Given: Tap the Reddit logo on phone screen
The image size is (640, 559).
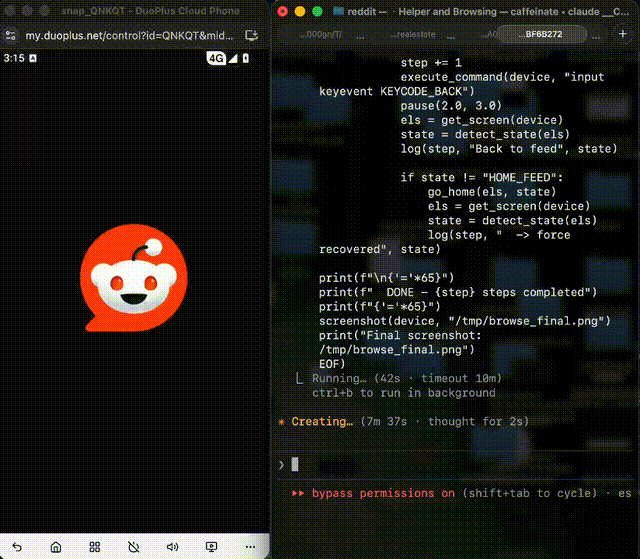Looking at the screenshot, I should 134,277.
